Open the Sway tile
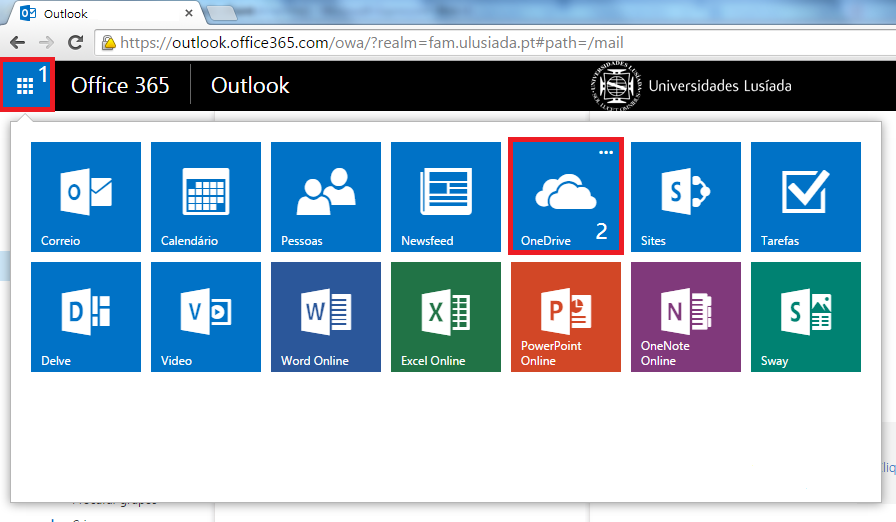This screenshot has width=896, height=522. (x=806, y=317)
